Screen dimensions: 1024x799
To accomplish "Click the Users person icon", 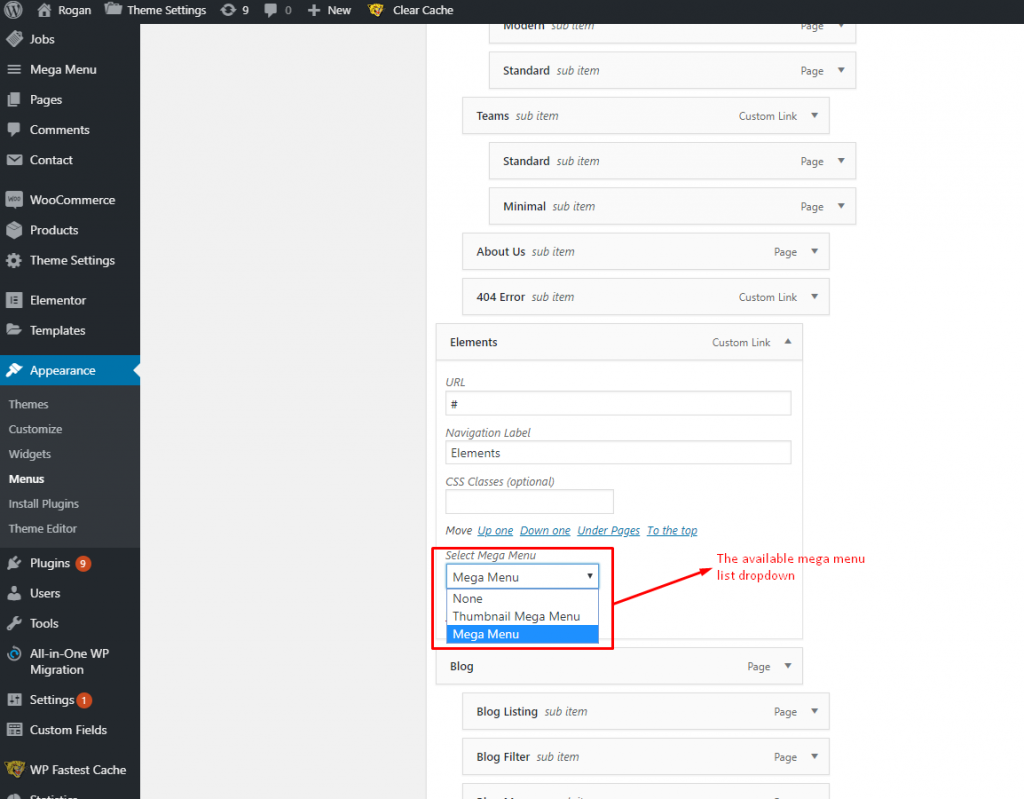I will click(x=14, y=593).
